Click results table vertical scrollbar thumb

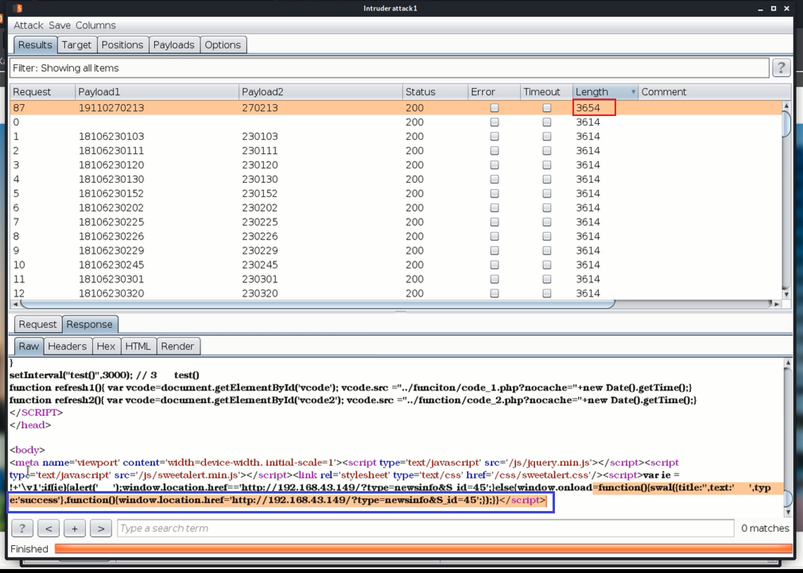[786, 123]
